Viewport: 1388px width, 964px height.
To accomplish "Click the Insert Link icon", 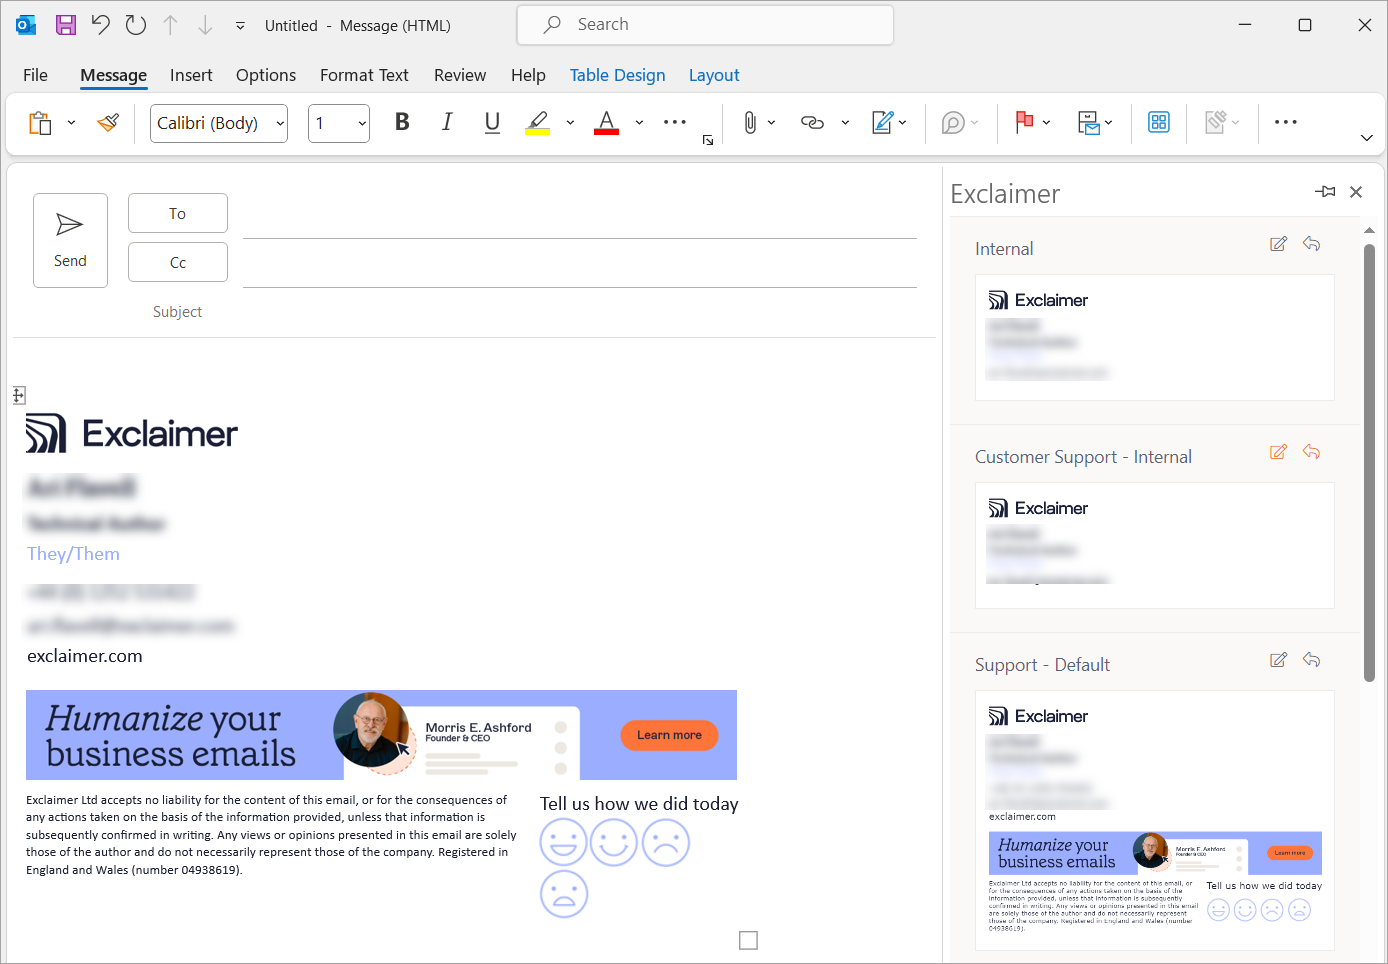I will (x=812, y=122).
